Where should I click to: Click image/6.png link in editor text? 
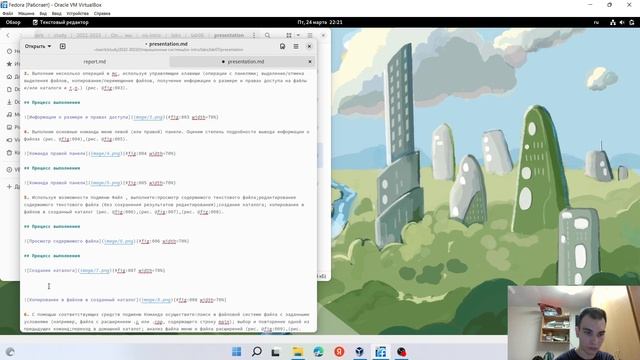point(118,241)
